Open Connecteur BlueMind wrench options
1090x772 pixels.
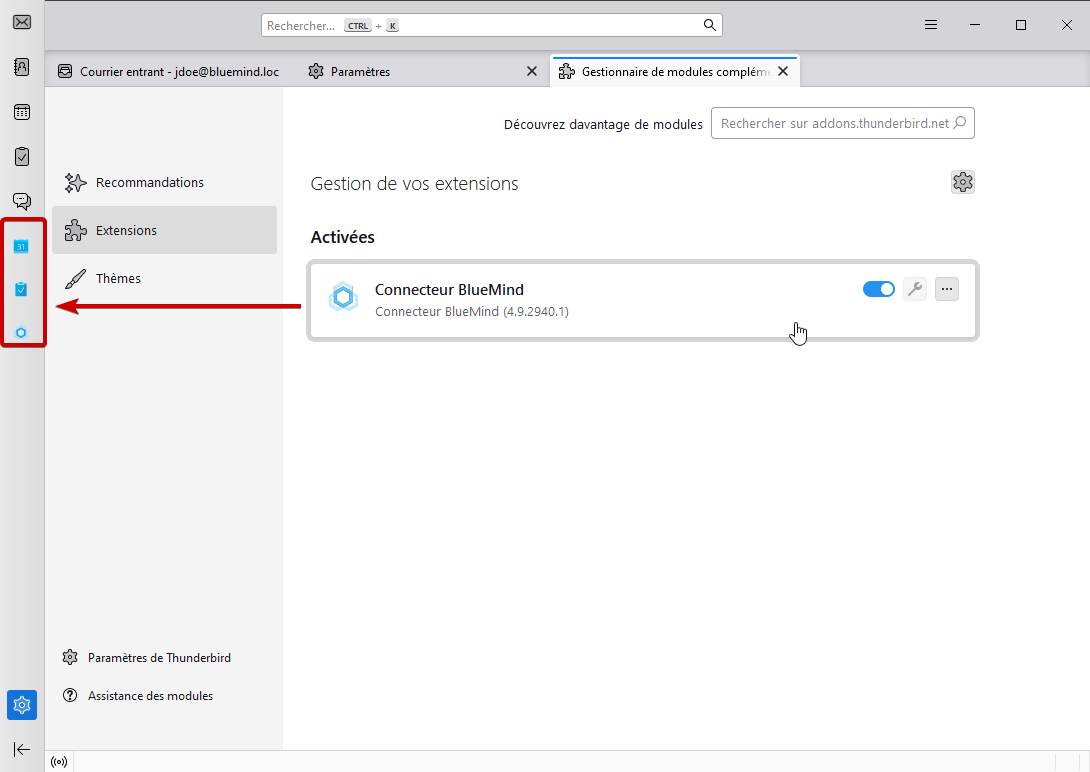(x=914, y=289)
